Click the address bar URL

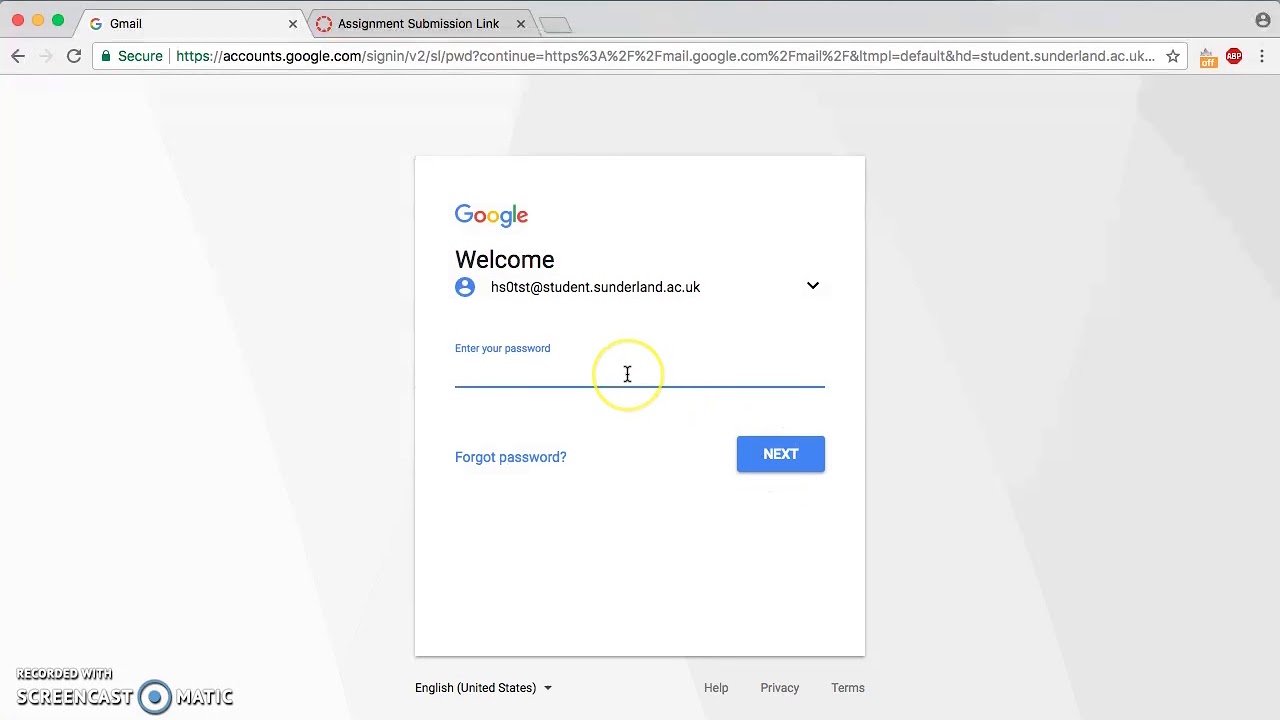click(x=665, y=56)
